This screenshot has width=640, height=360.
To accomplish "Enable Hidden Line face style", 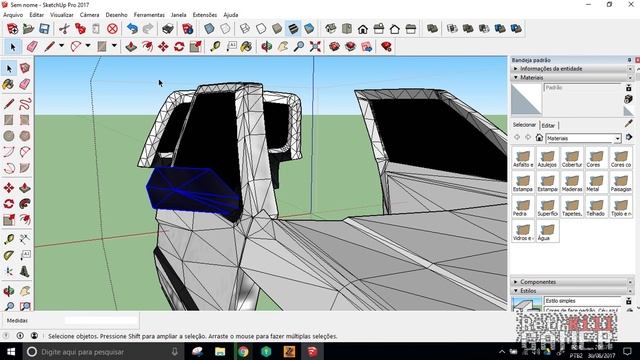I will point(261,29).
